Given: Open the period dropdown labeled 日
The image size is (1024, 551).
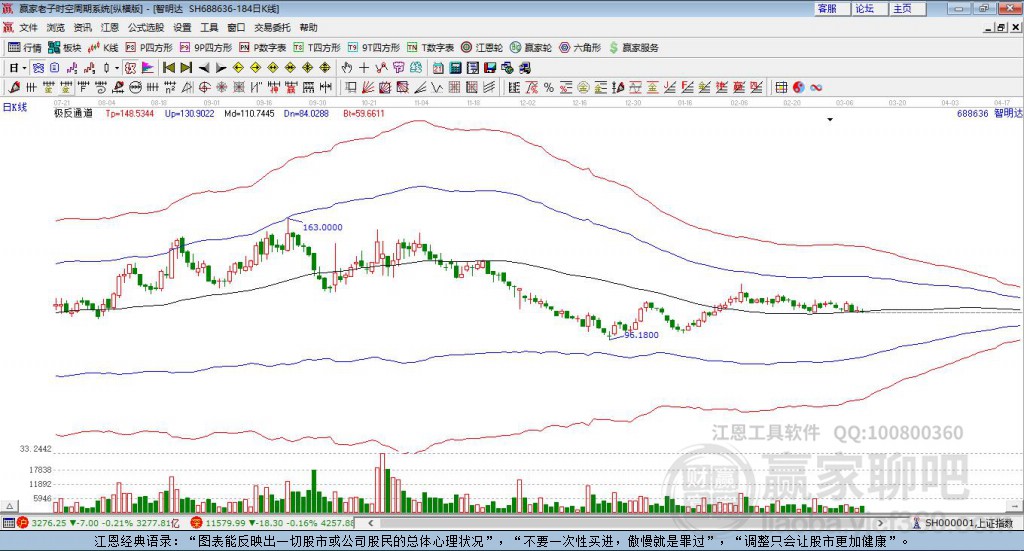Looking at the screenshot, I should [18, 68].
